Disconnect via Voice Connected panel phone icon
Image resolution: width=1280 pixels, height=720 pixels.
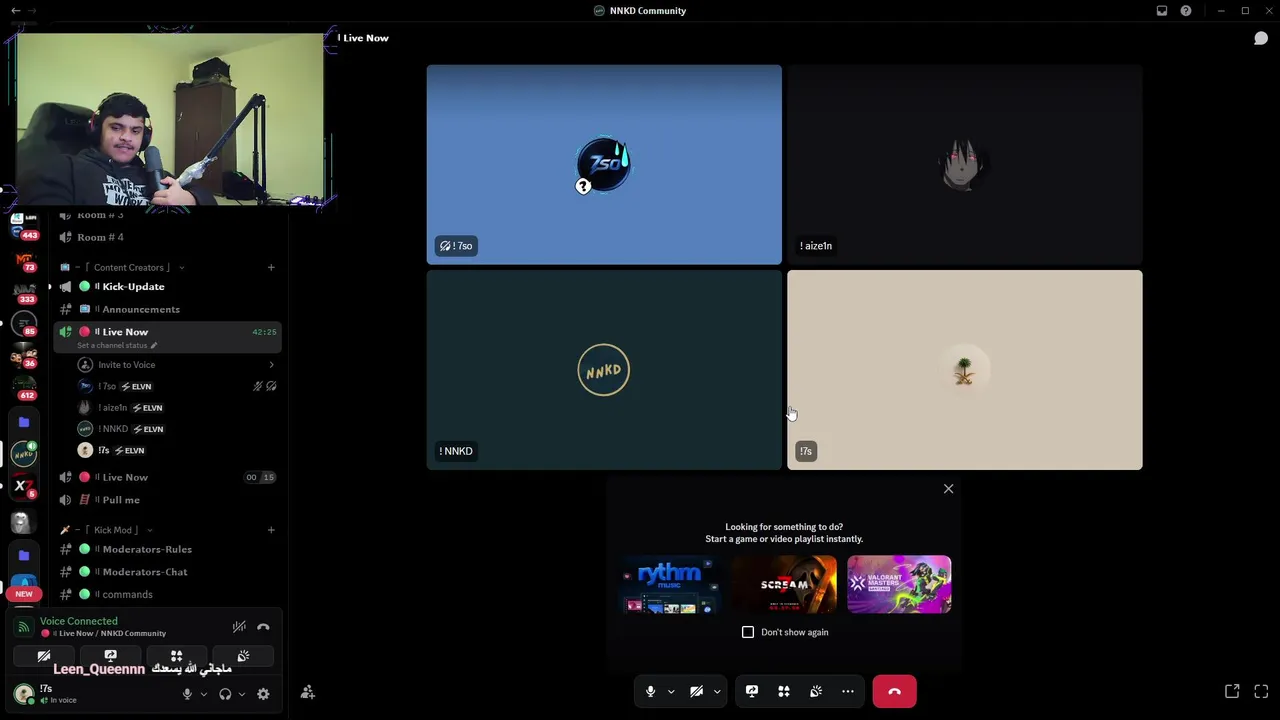[263, 627]
